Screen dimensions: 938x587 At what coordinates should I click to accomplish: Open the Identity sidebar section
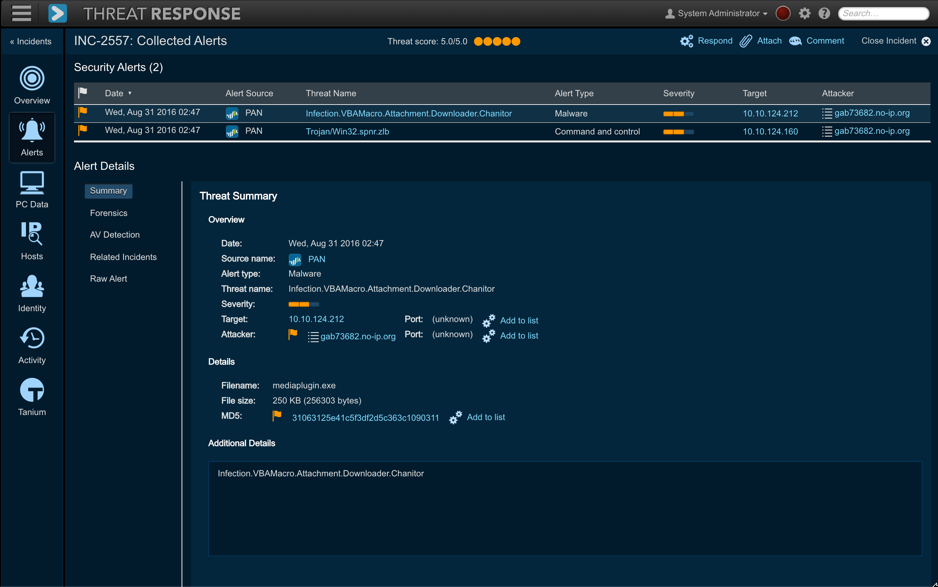[32, 293]
